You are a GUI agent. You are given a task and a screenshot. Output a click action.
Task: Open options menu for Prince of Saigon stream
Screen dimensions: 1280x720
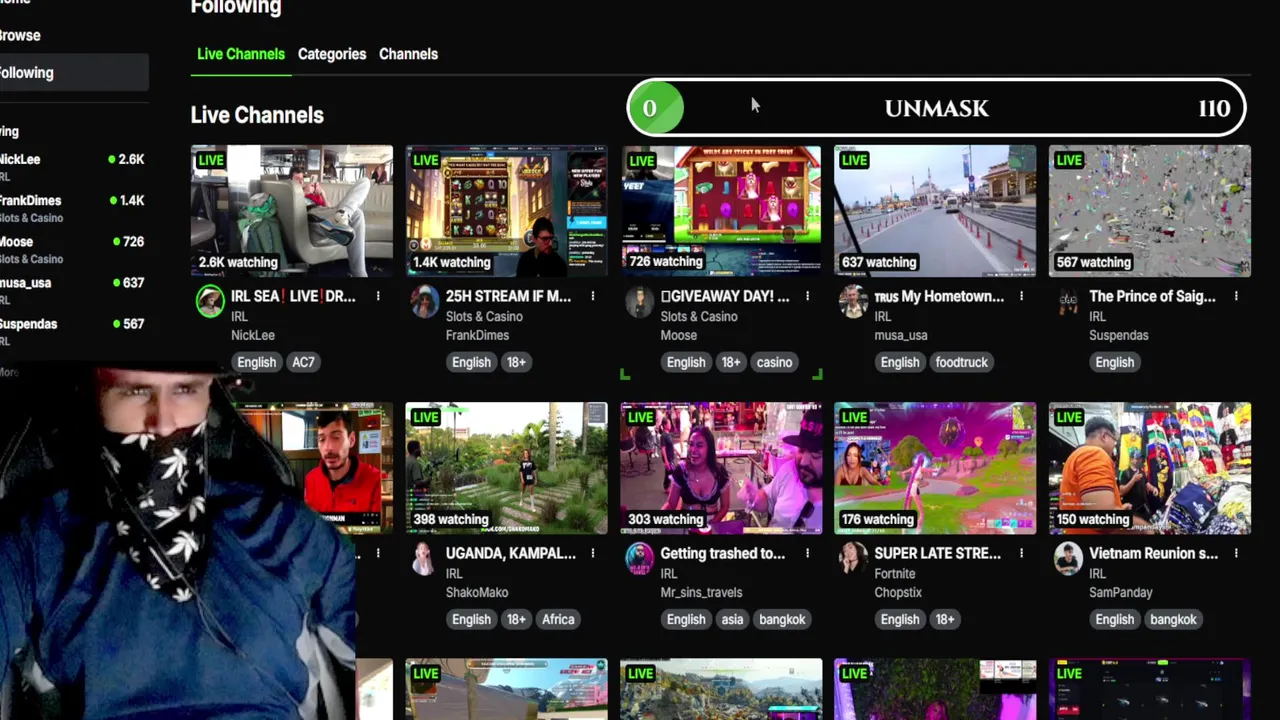(1236, 296)
